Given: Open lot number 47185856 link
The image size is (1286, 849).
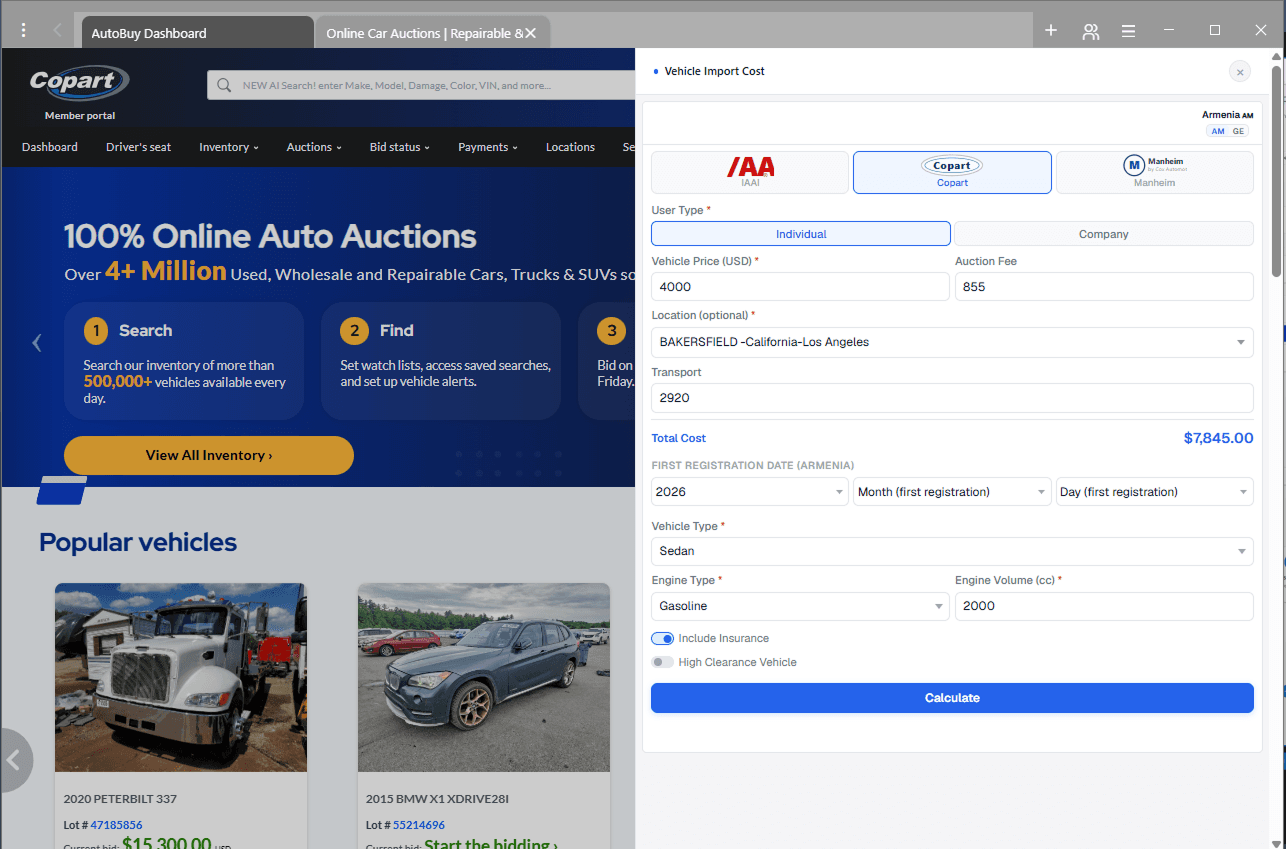Looking at the screenshot, I should 116,825.
